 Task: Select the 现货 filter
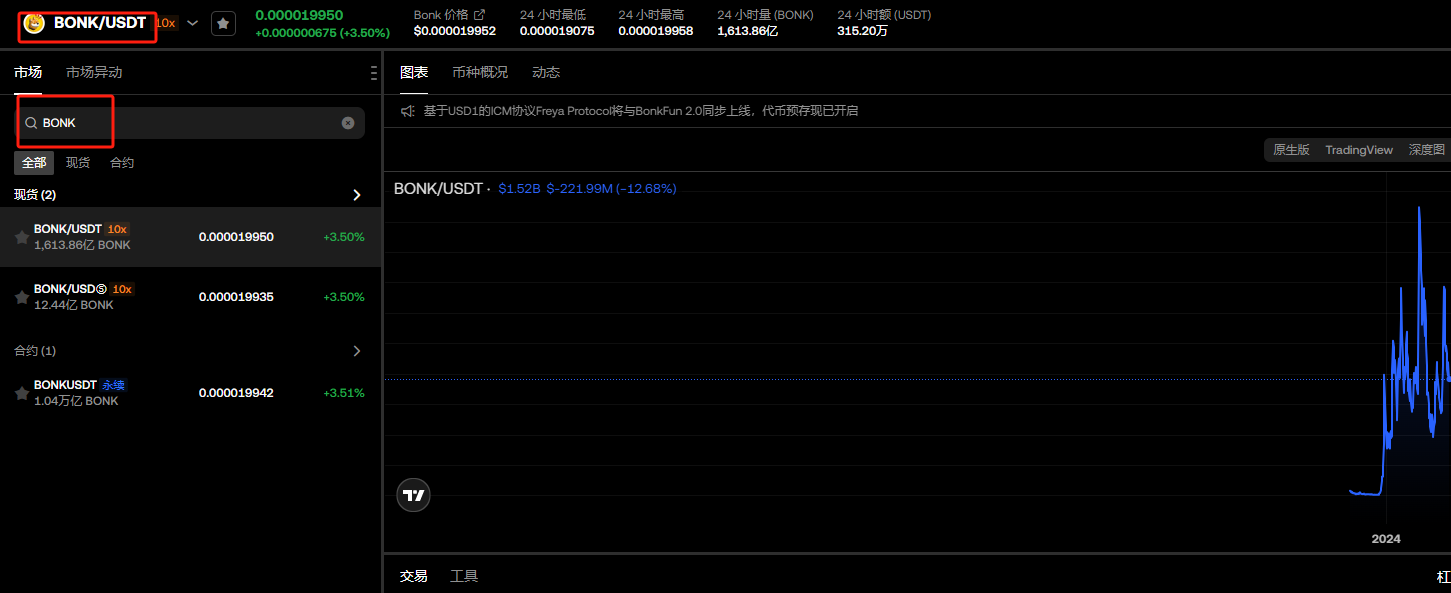click(78, 162)
